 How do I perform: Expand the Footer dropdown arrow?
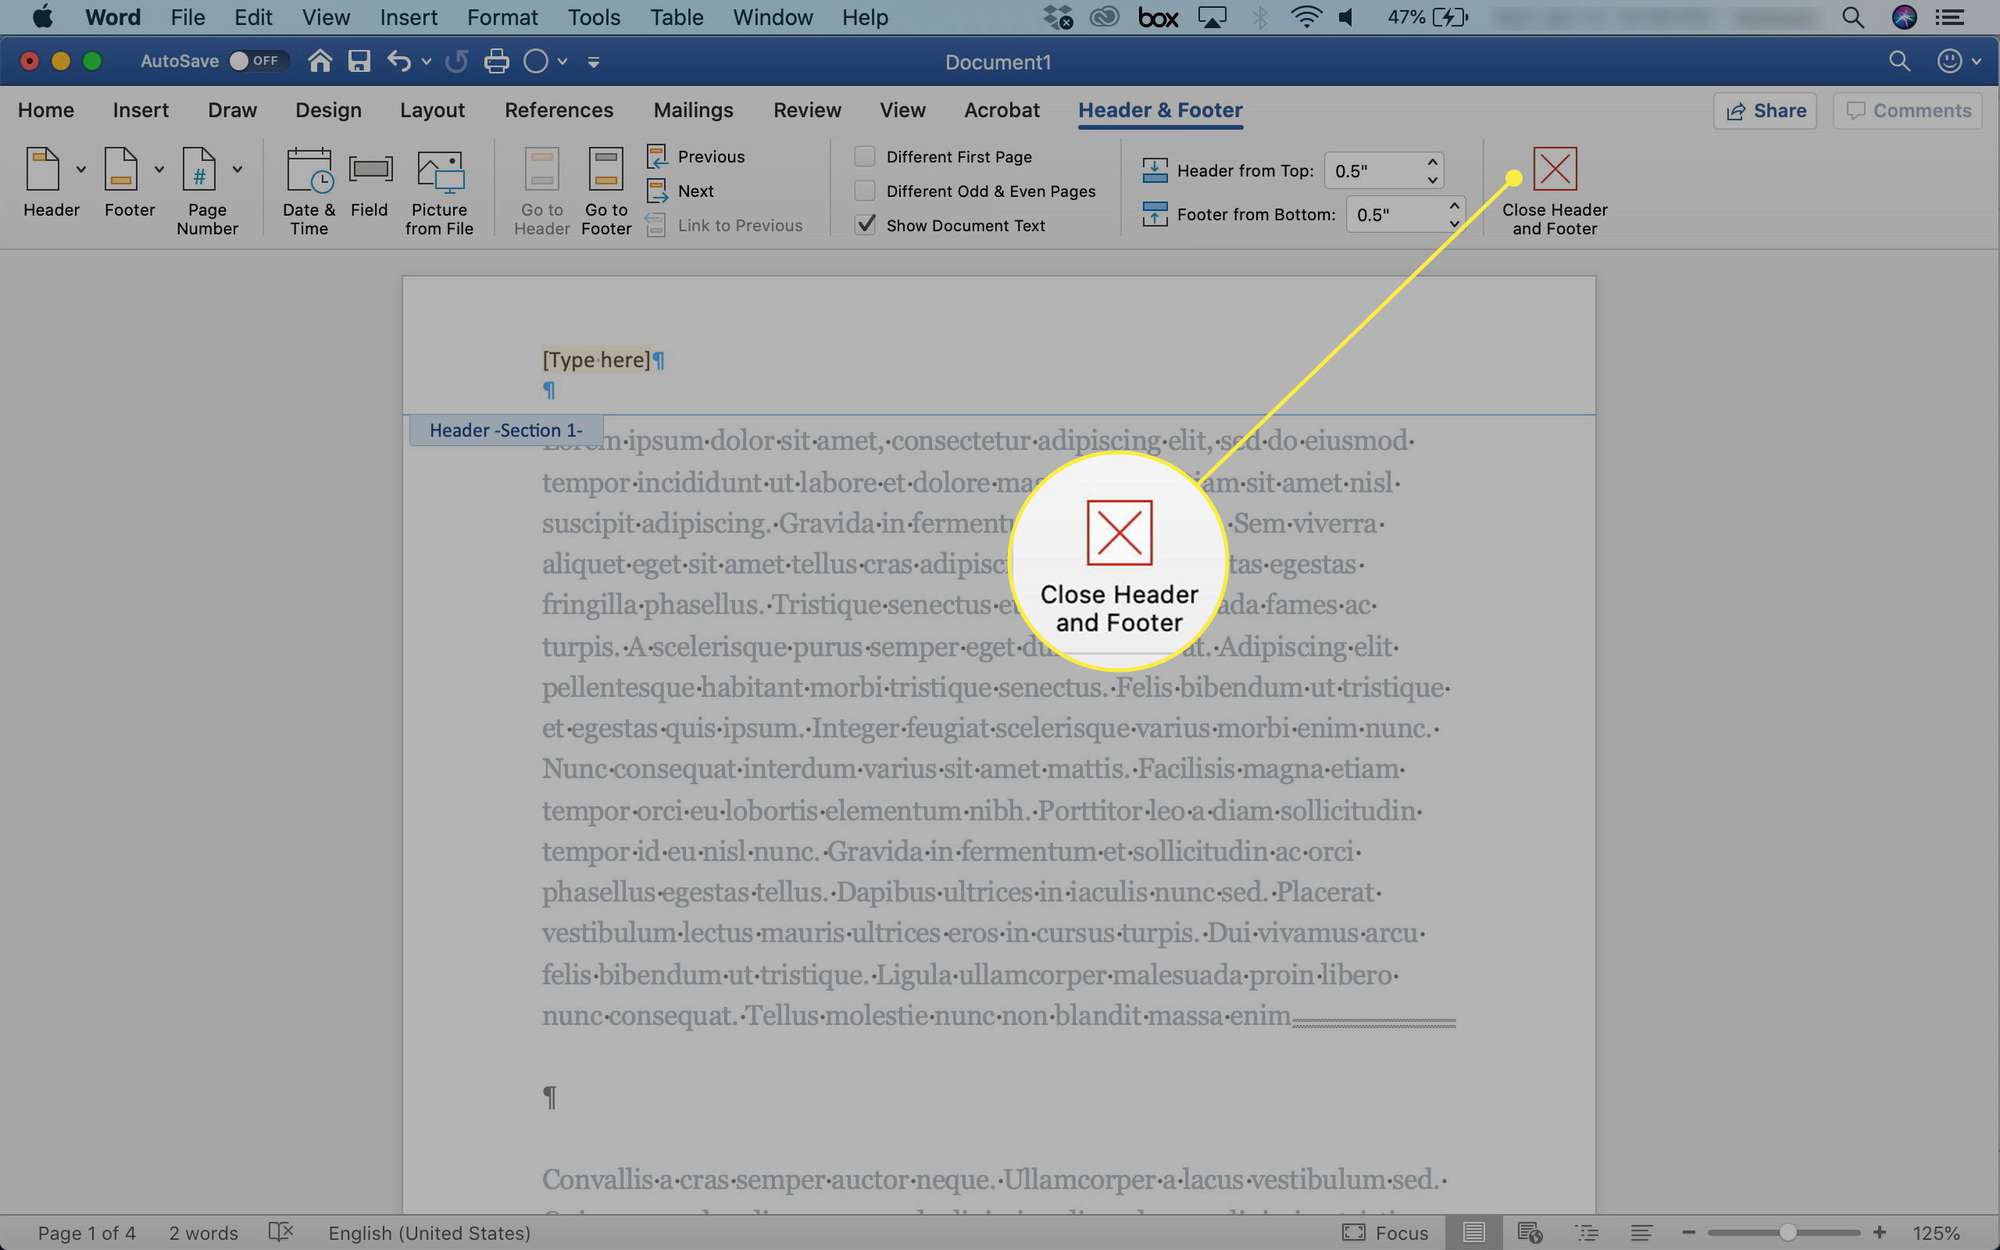159,169
